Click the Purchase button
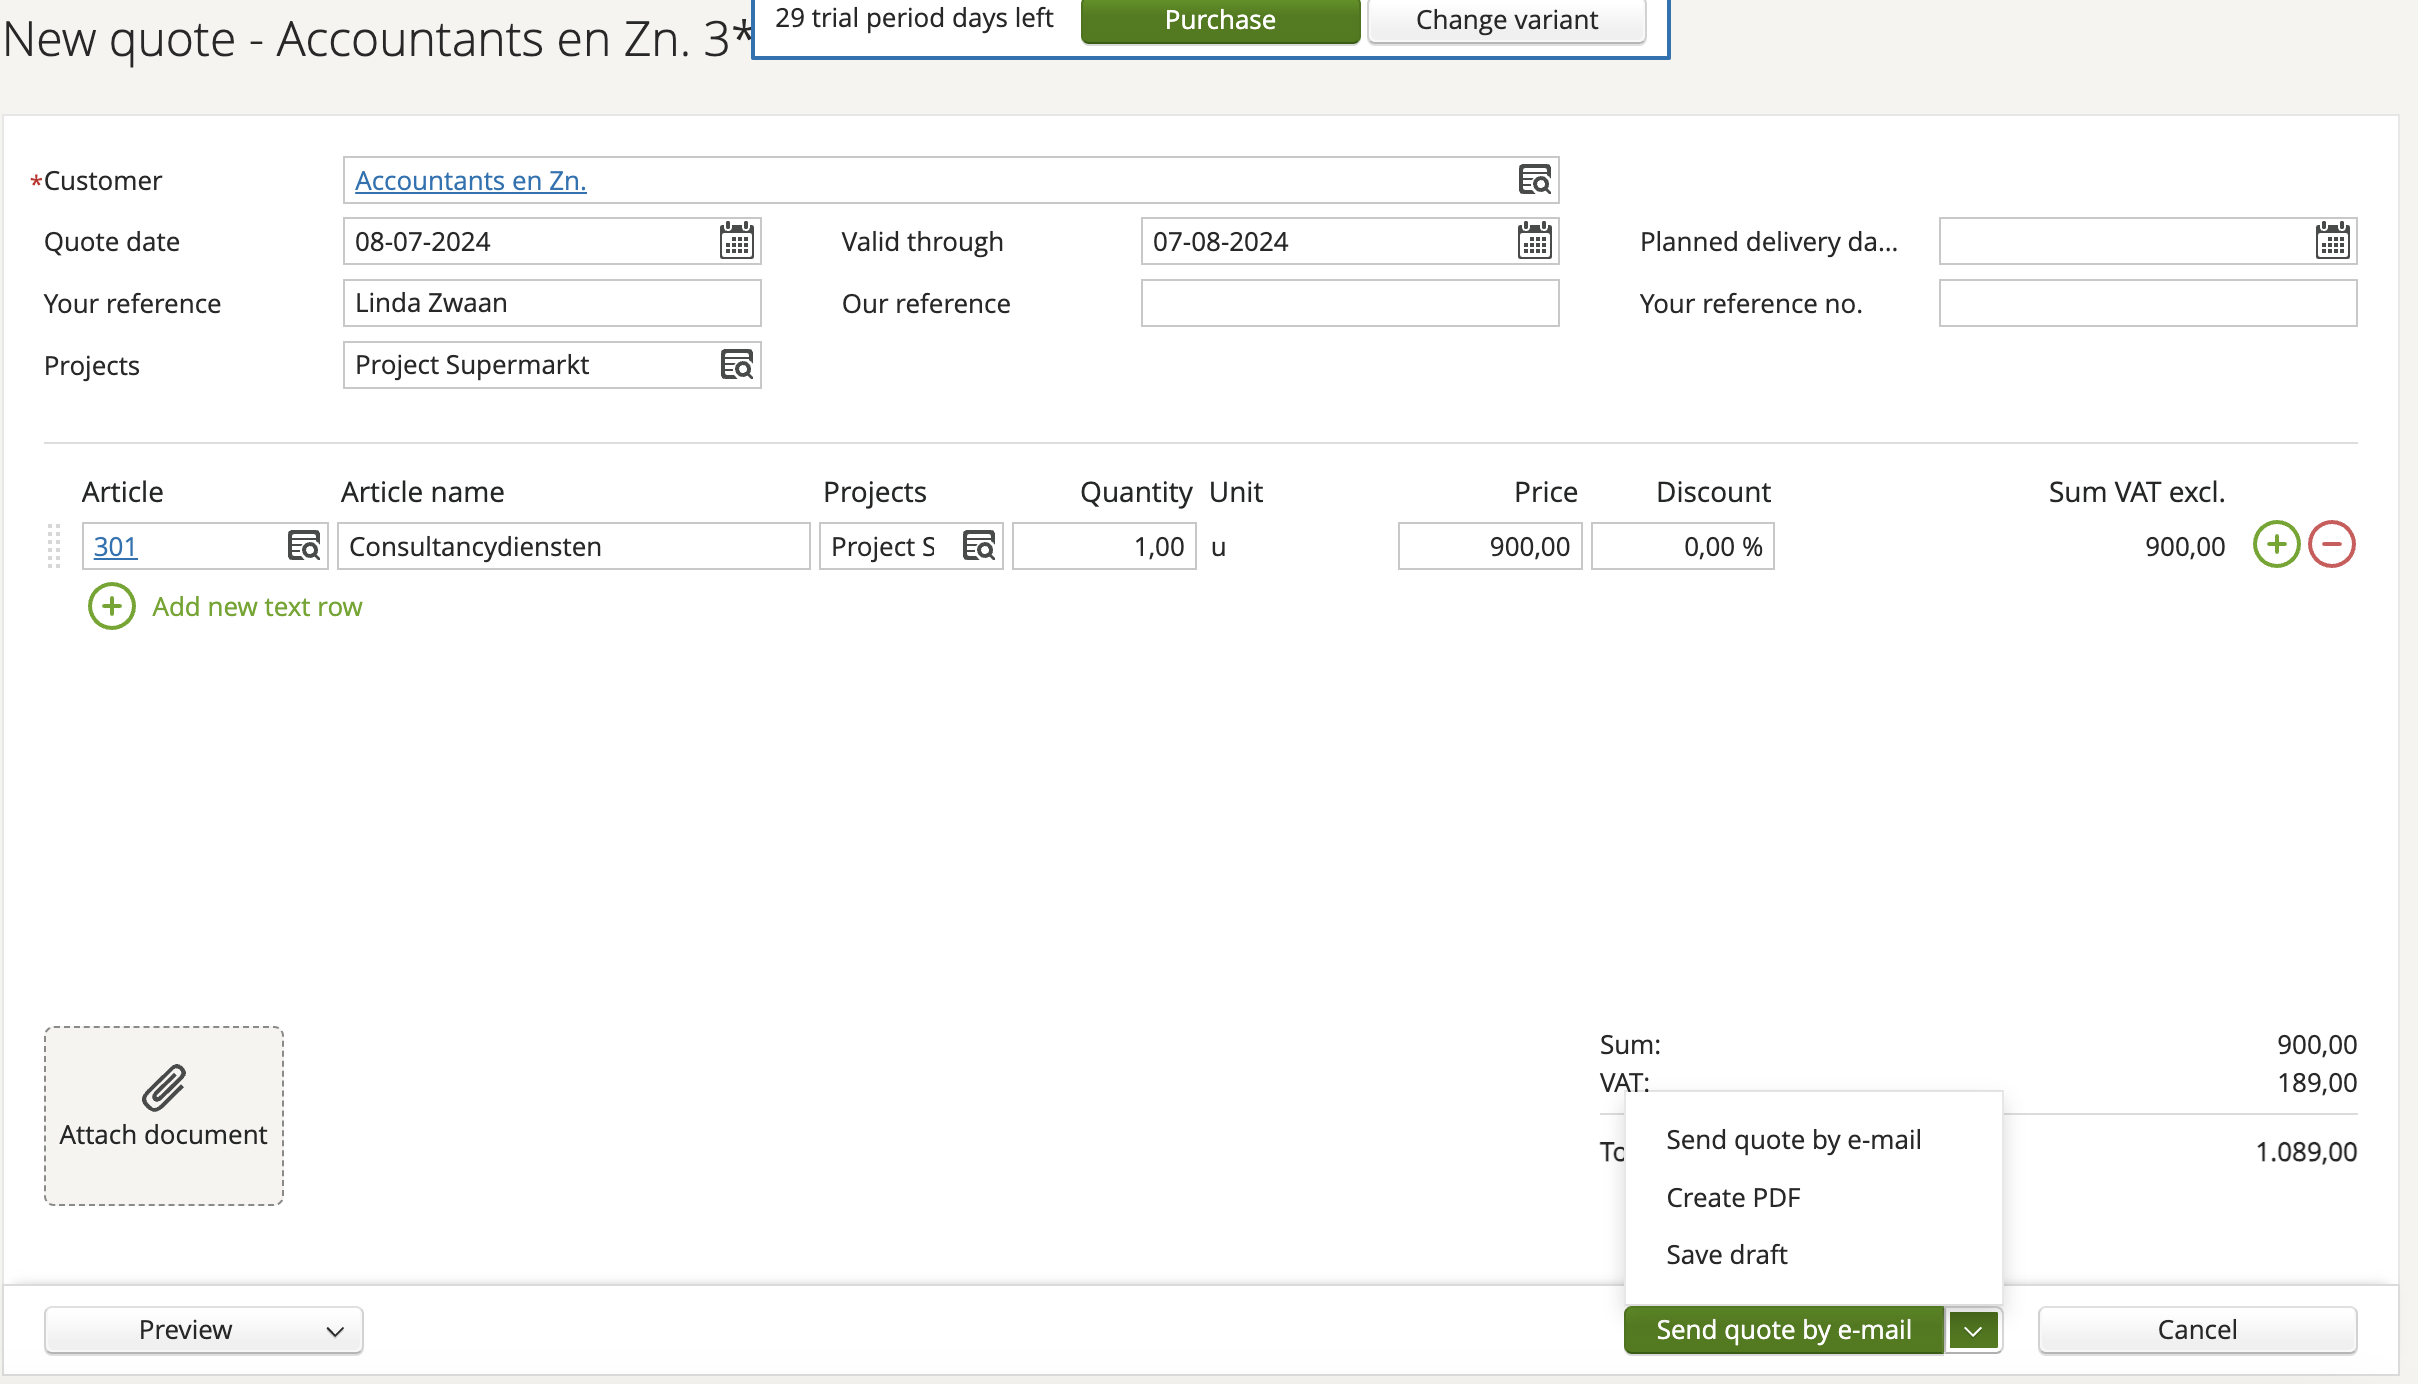This screenshot has height=1384, width=2418. (1220, 19)
